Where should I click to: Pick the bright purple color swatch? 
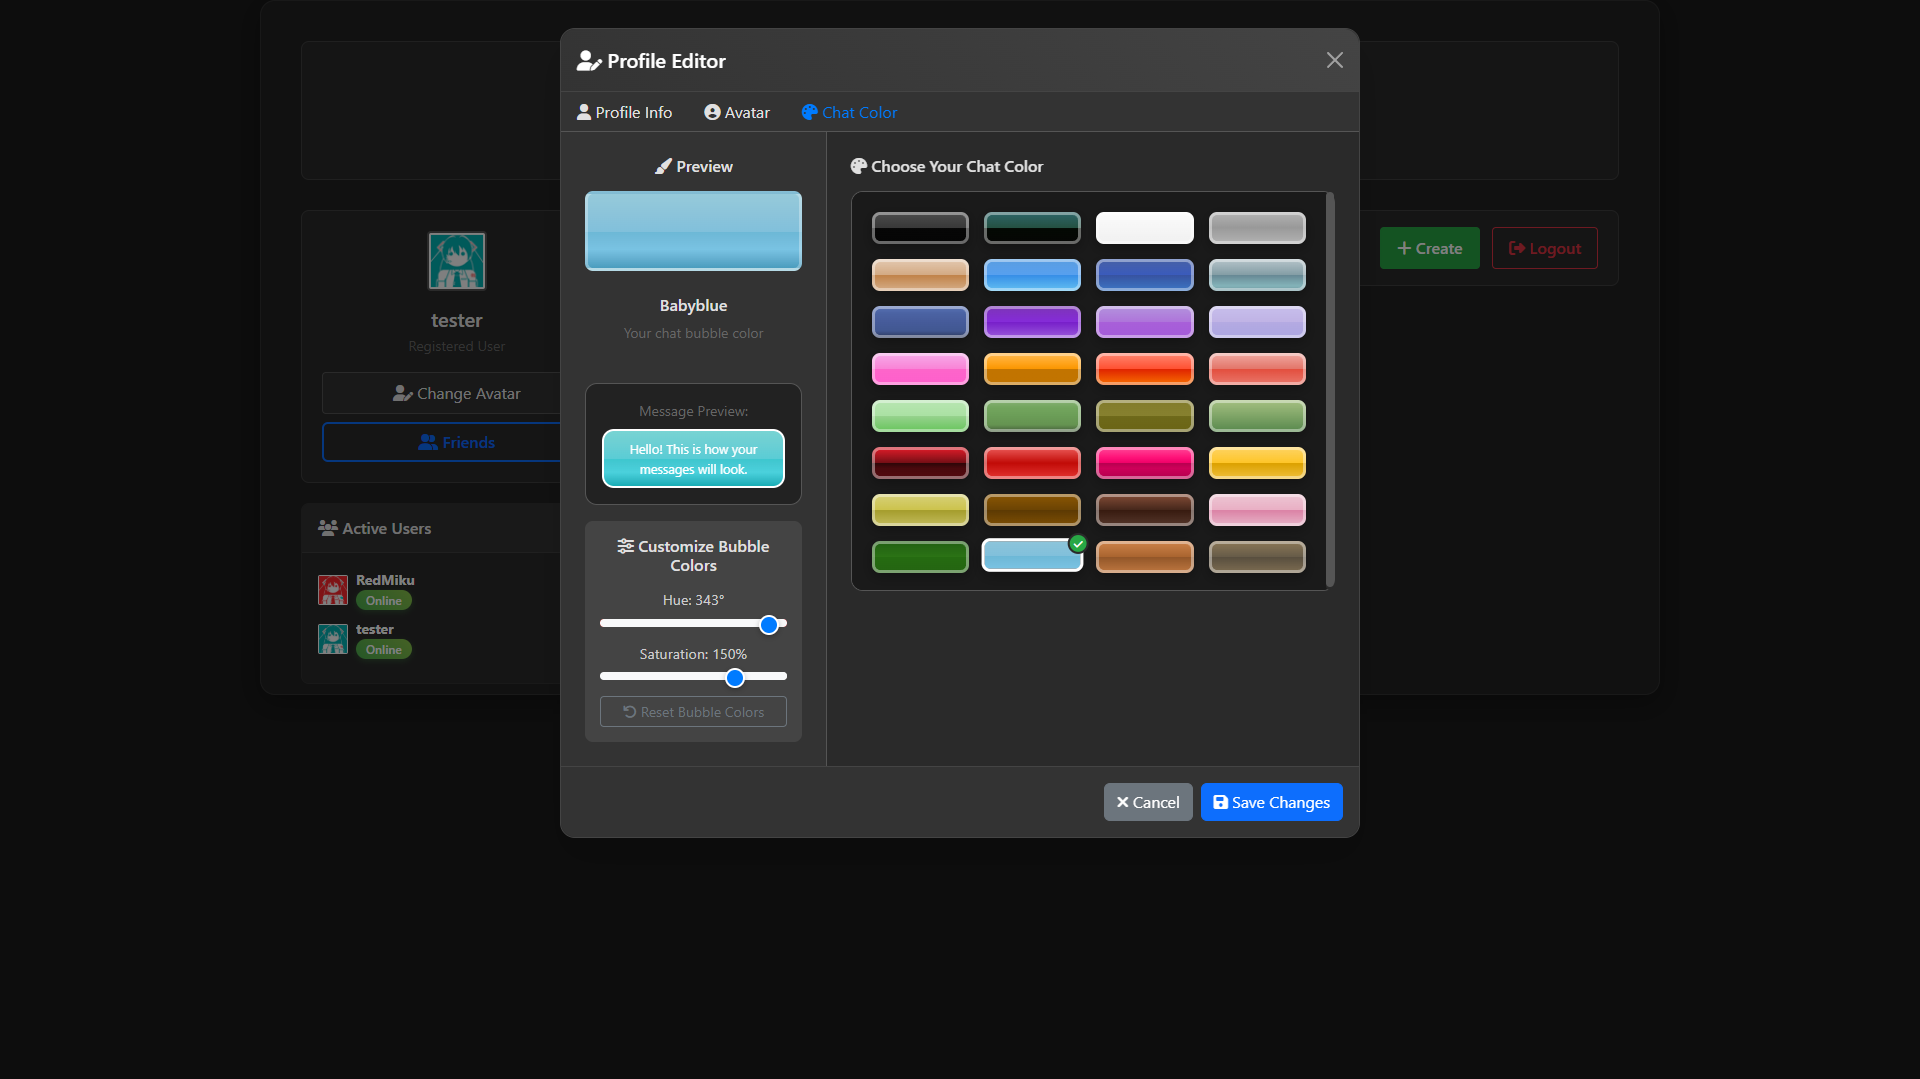(x=1032, y=322)
